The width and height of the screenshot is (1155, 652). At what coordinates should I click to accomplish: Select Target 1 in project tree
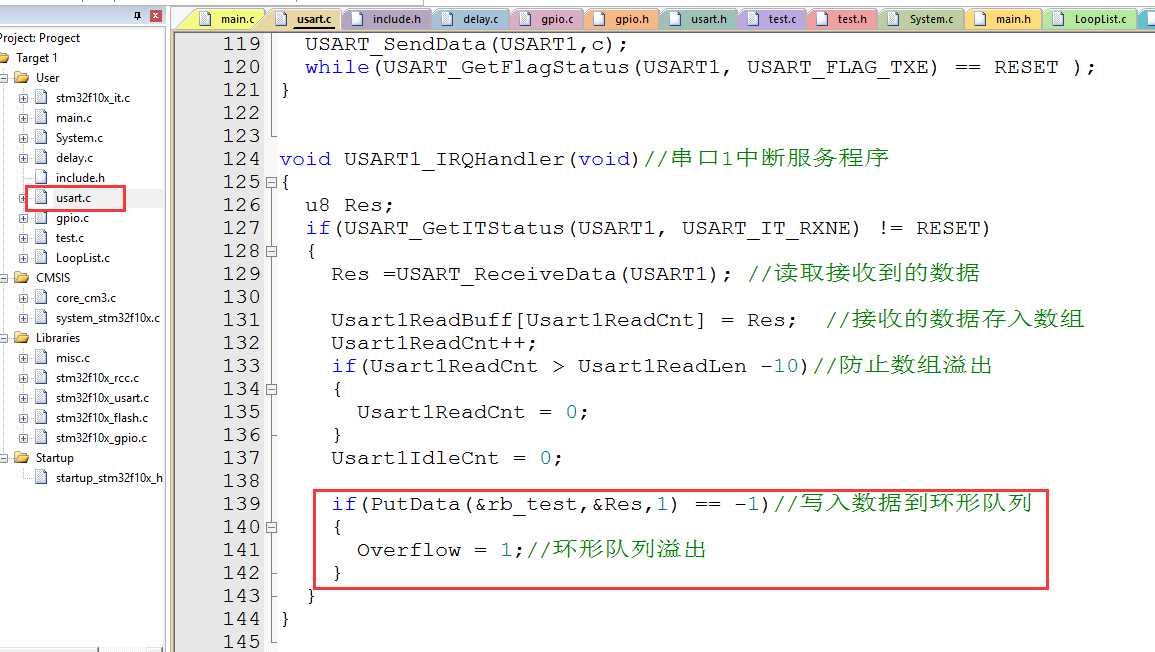click(x=36, y=58)
